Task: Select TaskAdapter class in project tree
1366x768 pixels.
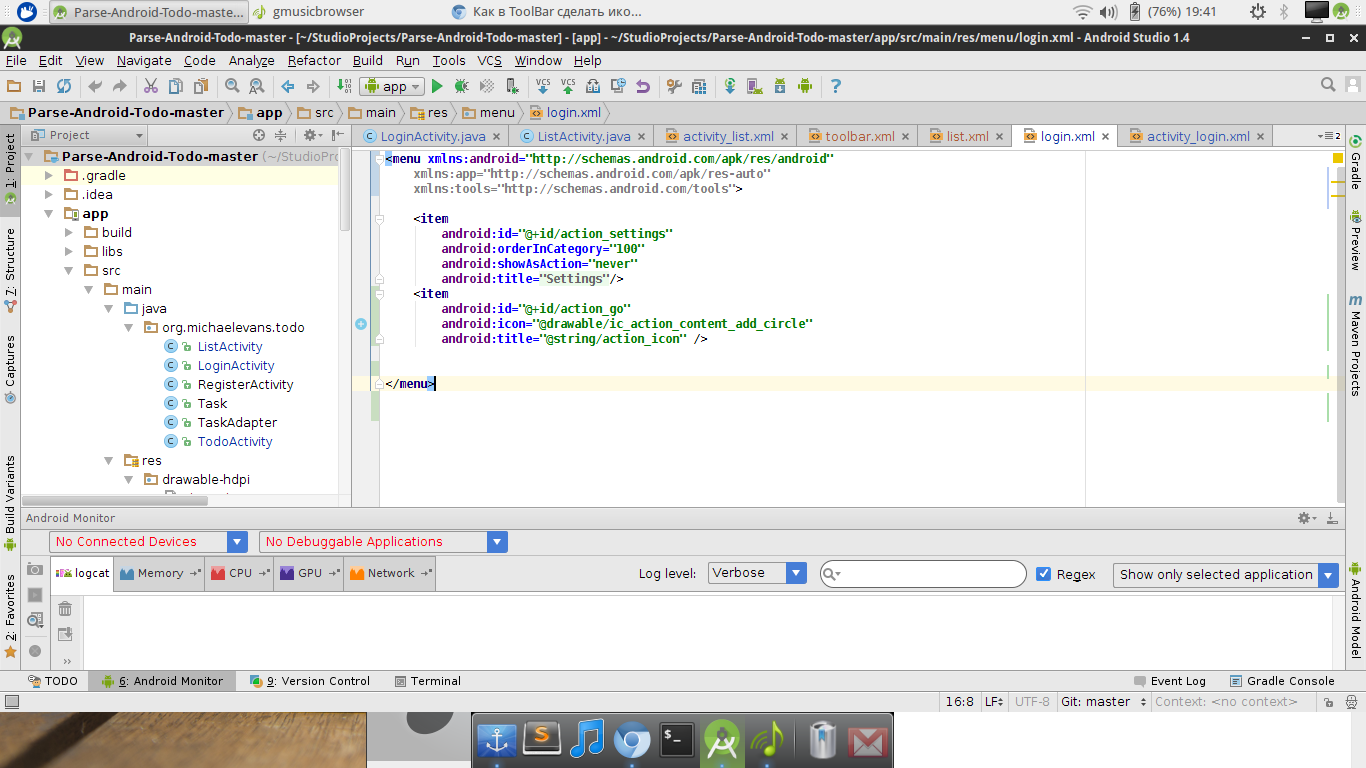Action: (x=237, y=423)
